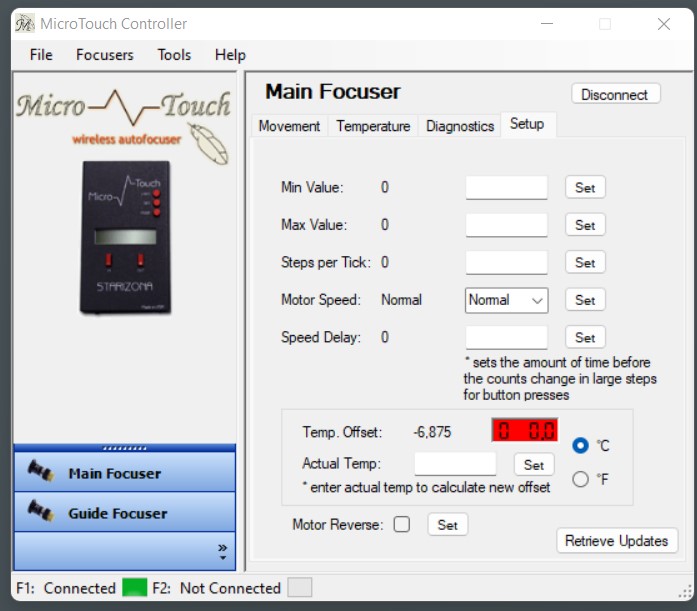
Task: Click Set button for Max Value
Action: click(585, 225)
